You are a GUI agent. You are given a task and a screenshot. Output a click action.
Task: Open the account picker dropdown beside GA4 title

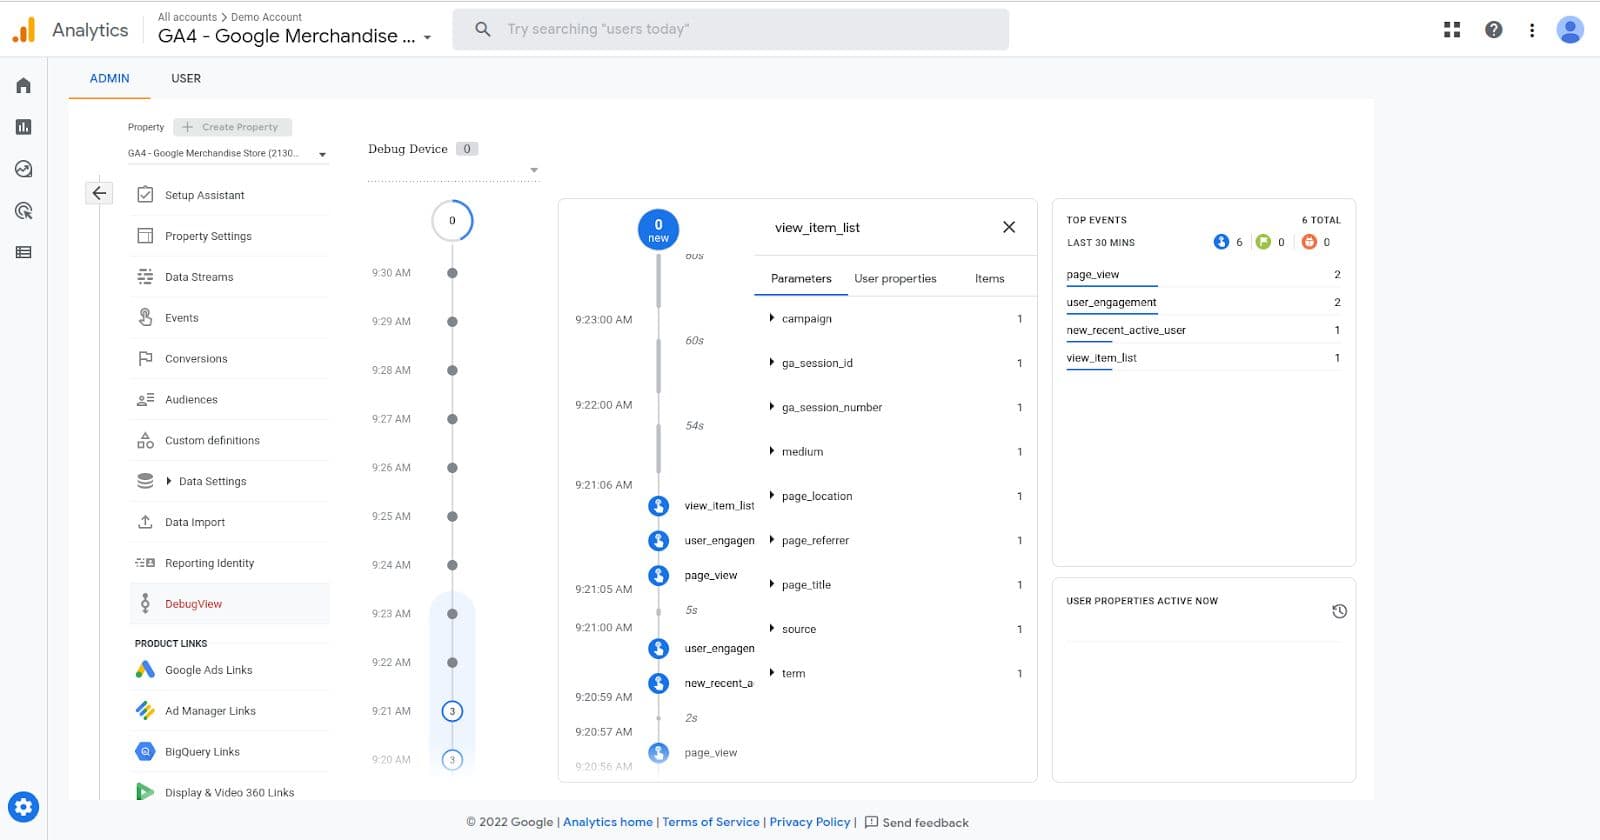427,37
